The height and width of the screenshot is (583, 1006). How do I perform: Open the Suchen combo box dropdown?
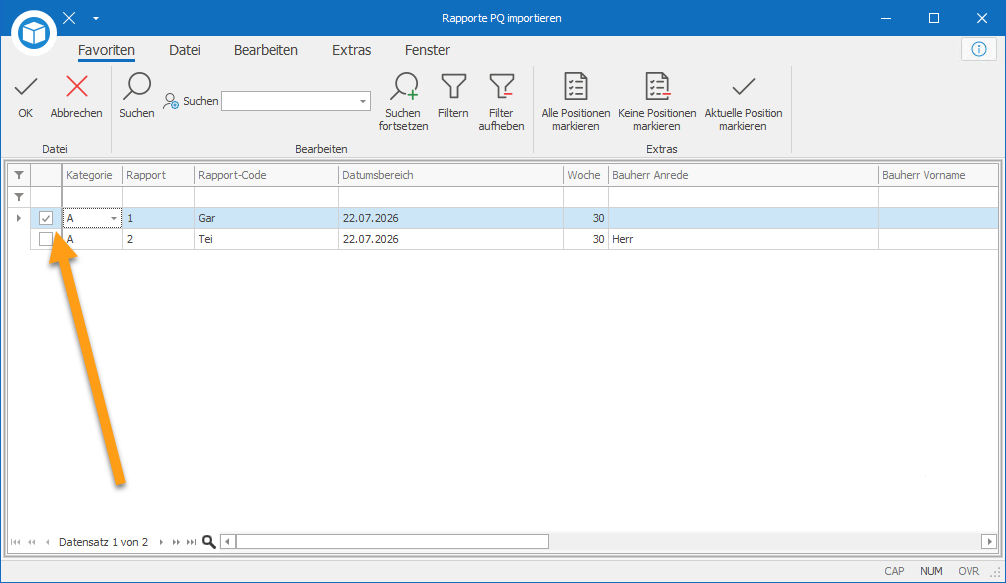362,101
